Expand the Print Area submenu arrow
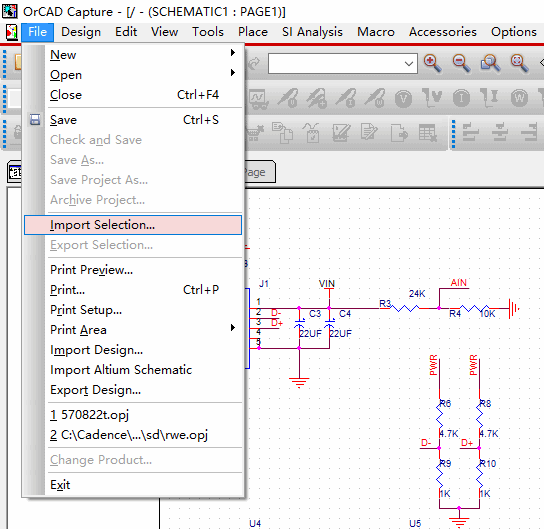544x529 pixels. pos(233,328)
